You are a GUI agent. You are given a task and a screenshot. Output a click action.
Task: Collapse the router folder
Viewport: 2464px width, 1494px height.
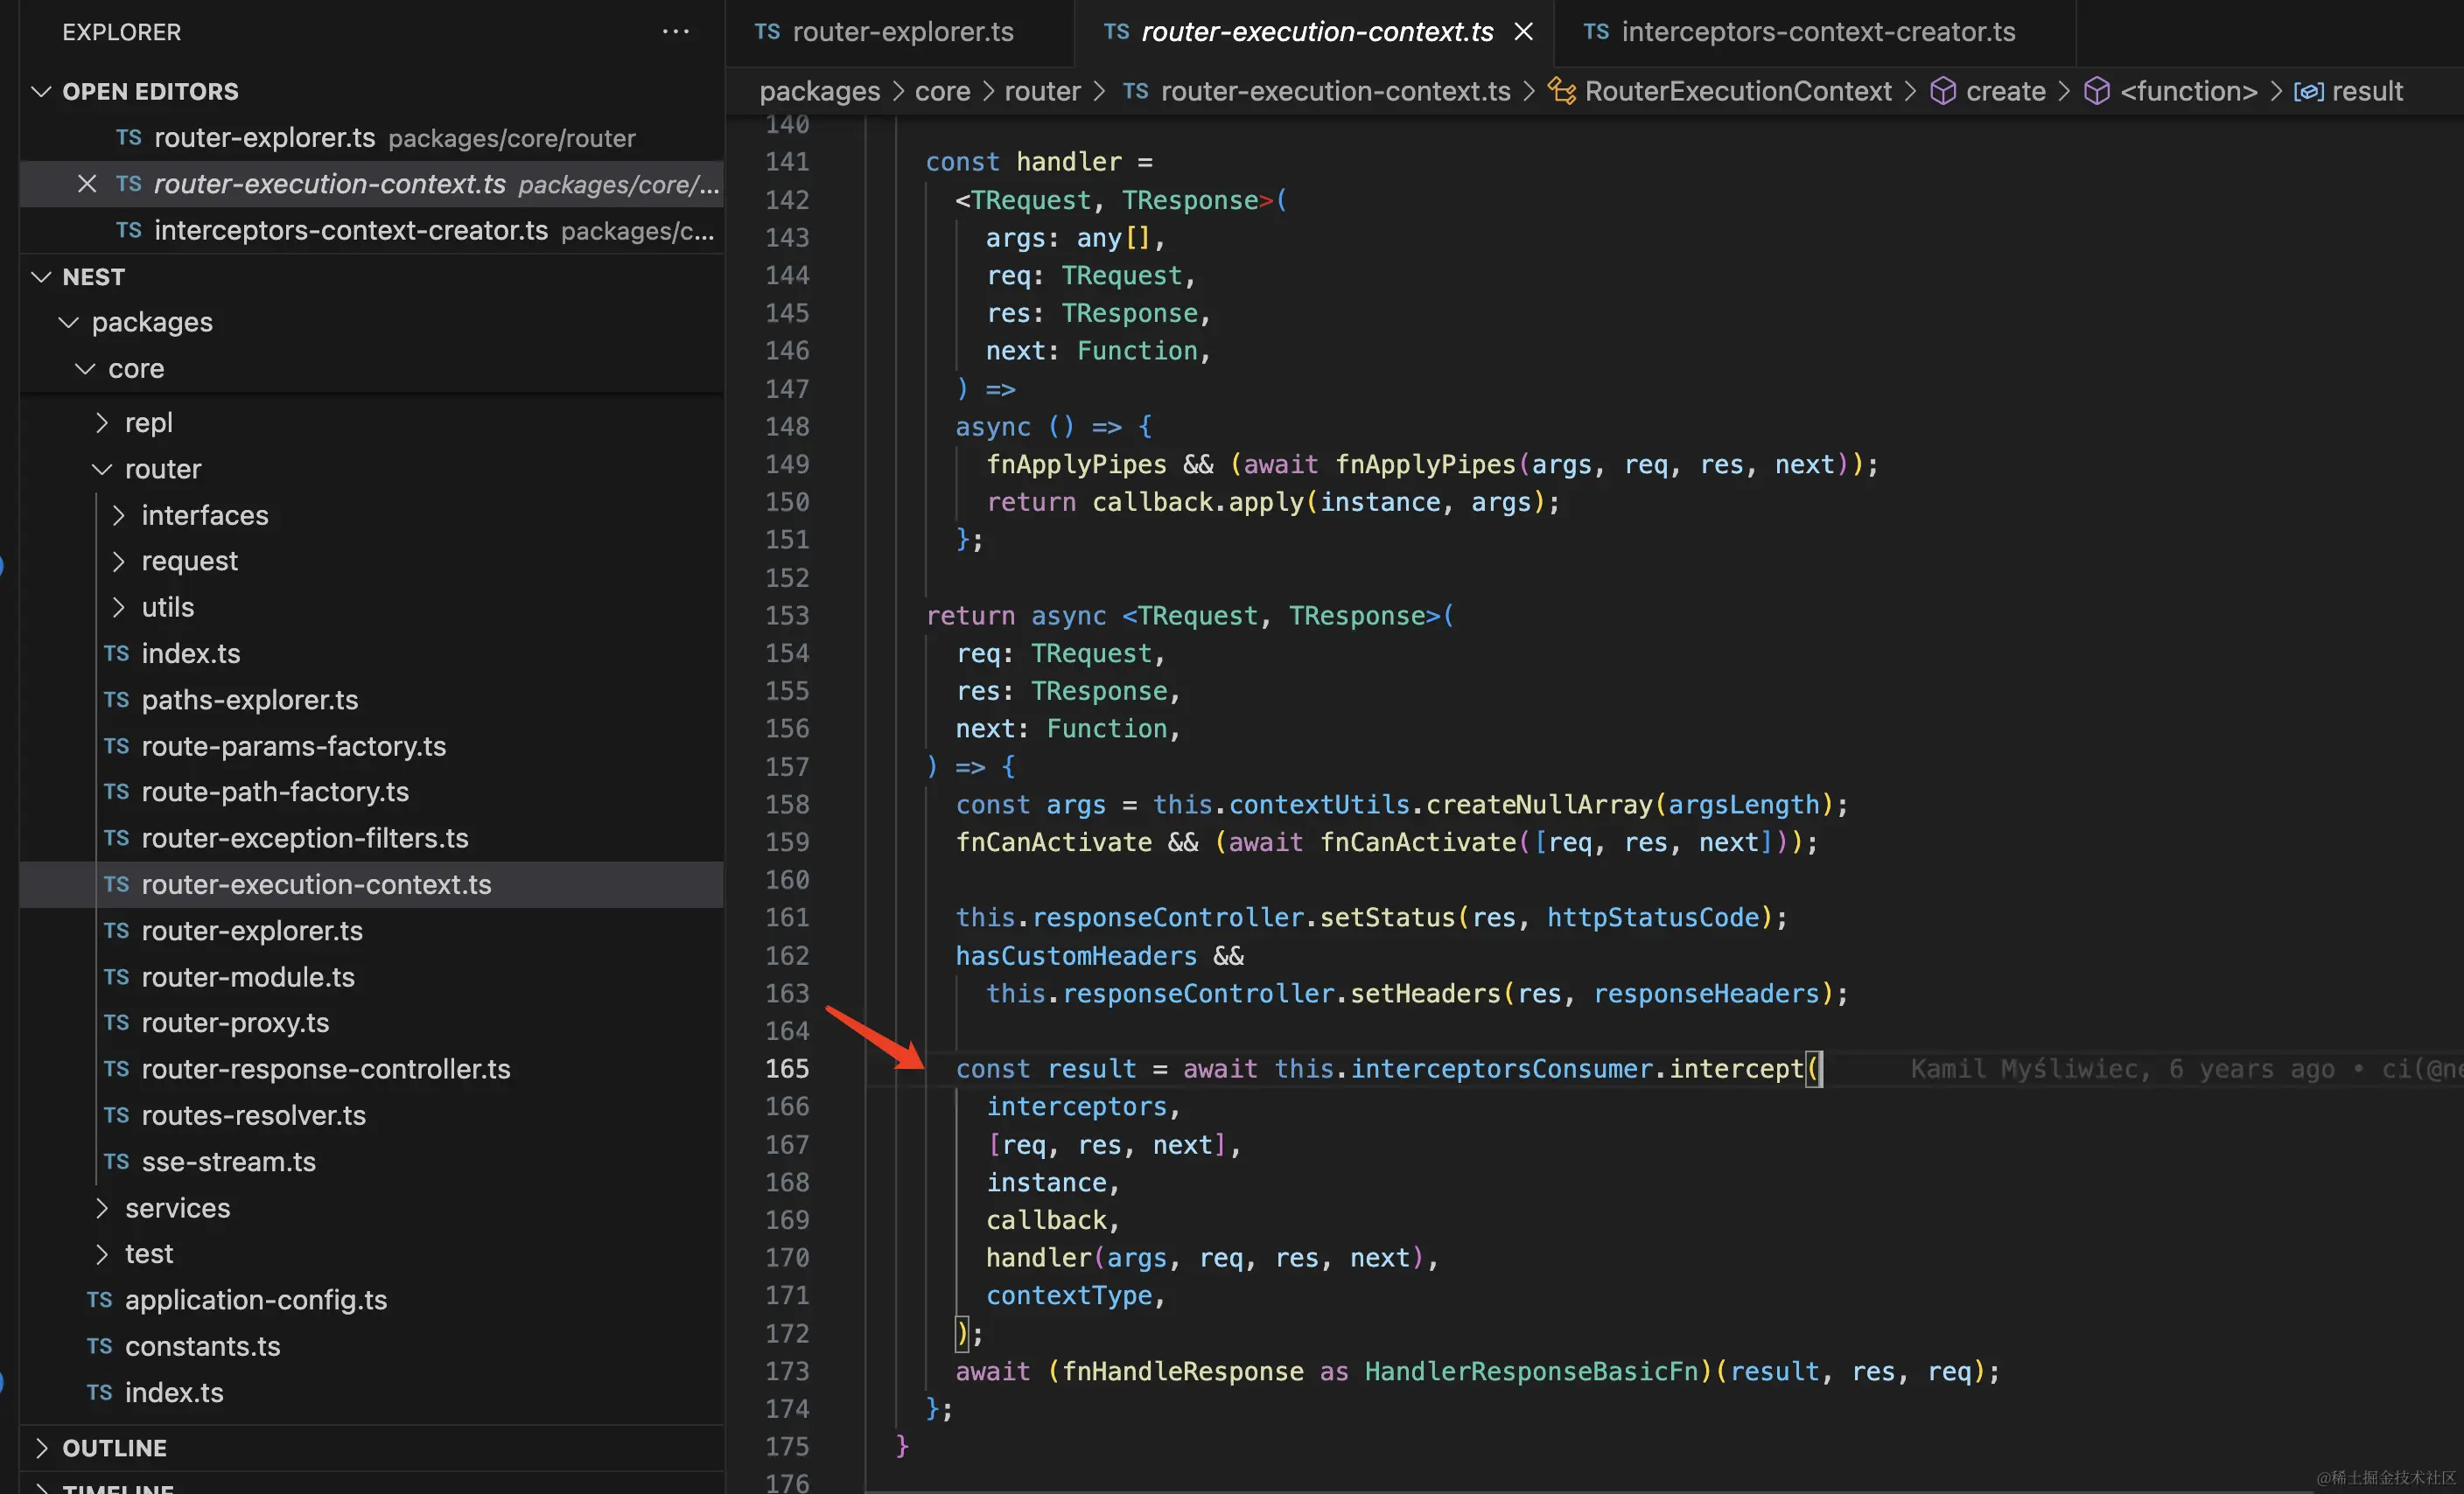coord(102,469)
